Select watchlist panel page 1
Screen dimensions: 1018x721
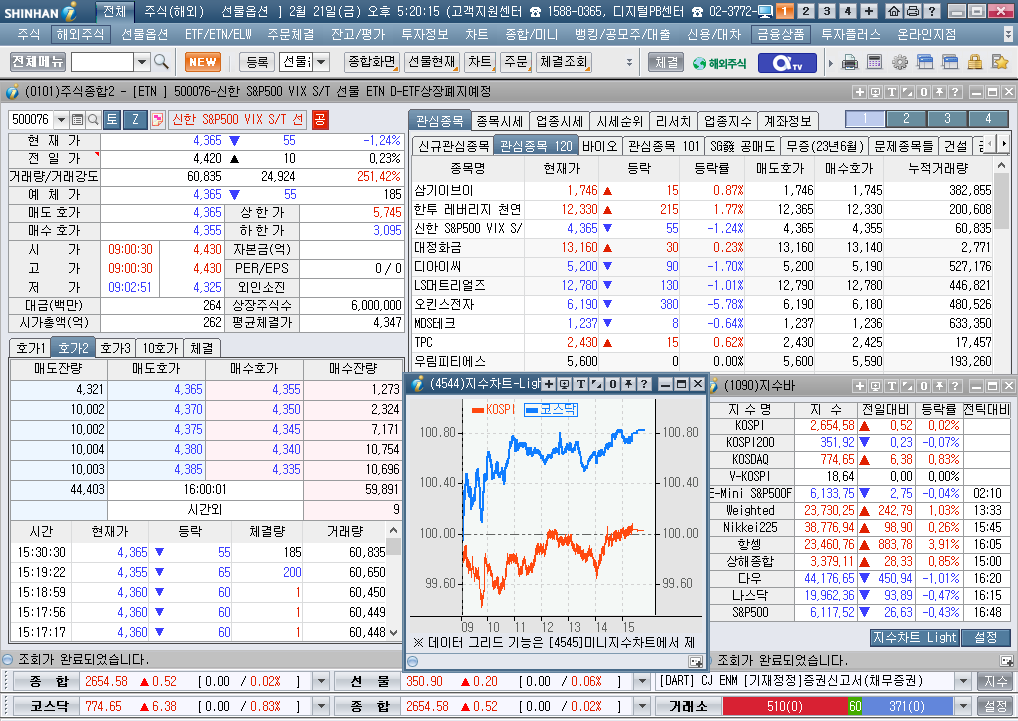(x=865, y=119)
